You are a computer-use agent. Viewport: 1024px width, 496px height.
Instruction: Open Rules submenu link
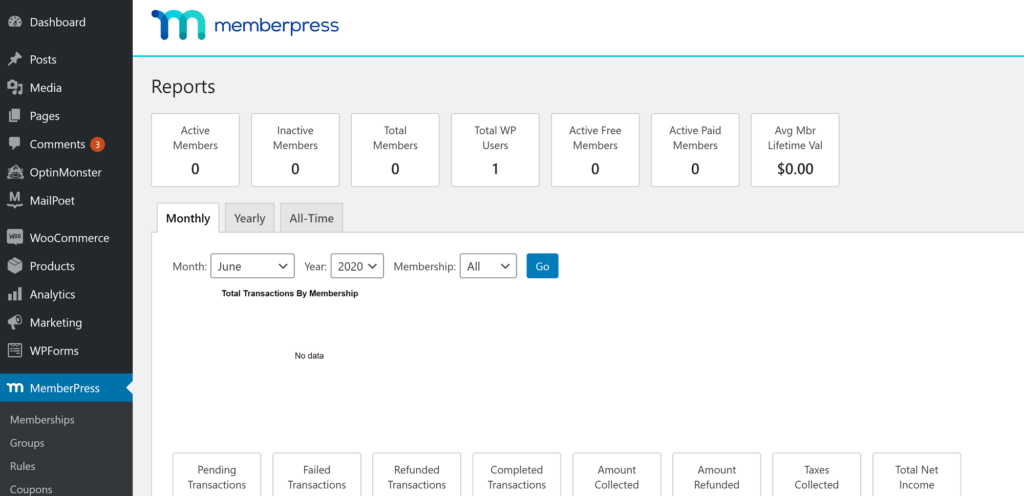tap(23, 466)
